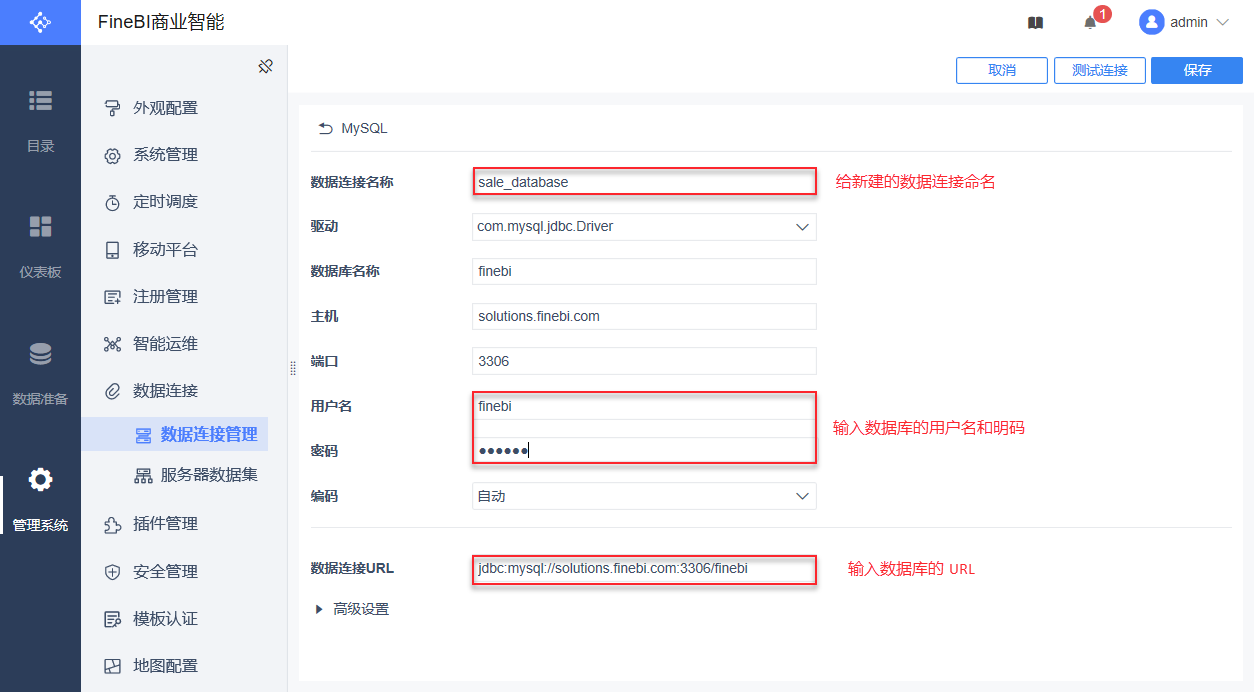
Task: Select 定时调度 menu item
Action: click(165, 202)
